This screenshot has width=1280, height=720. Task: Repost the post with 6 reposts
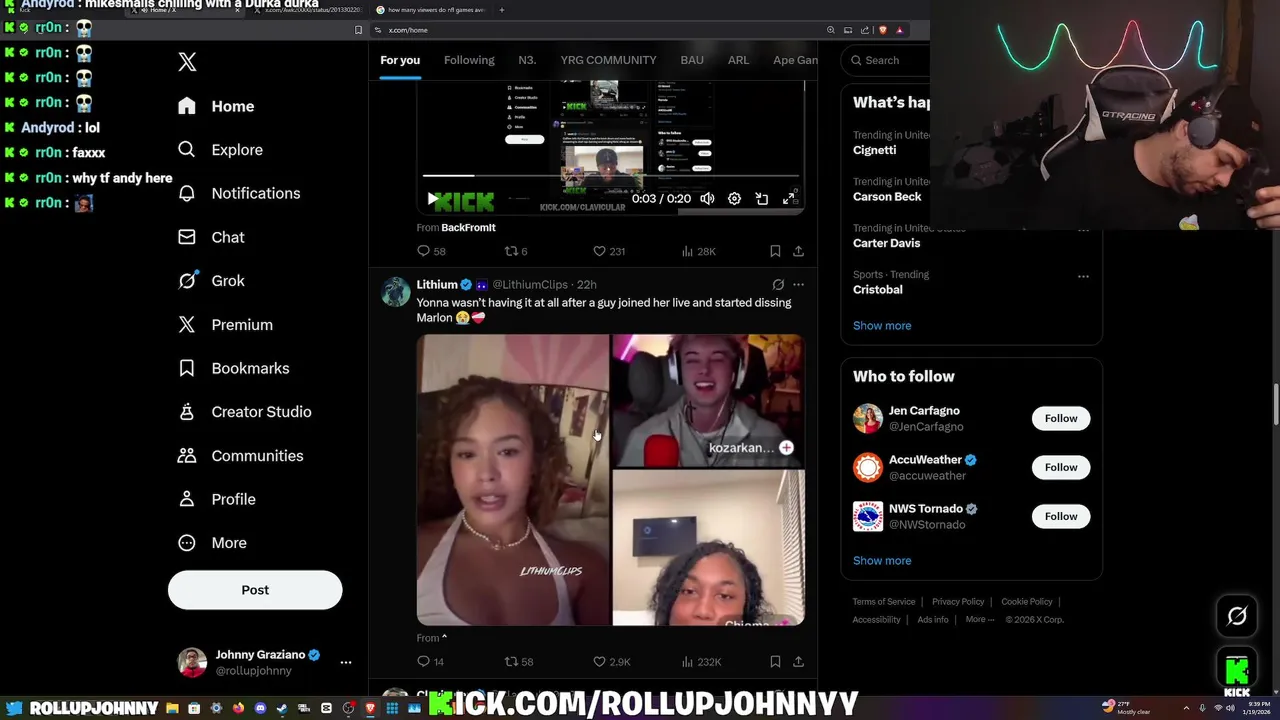pyautogui.click(x=516, y=251)
